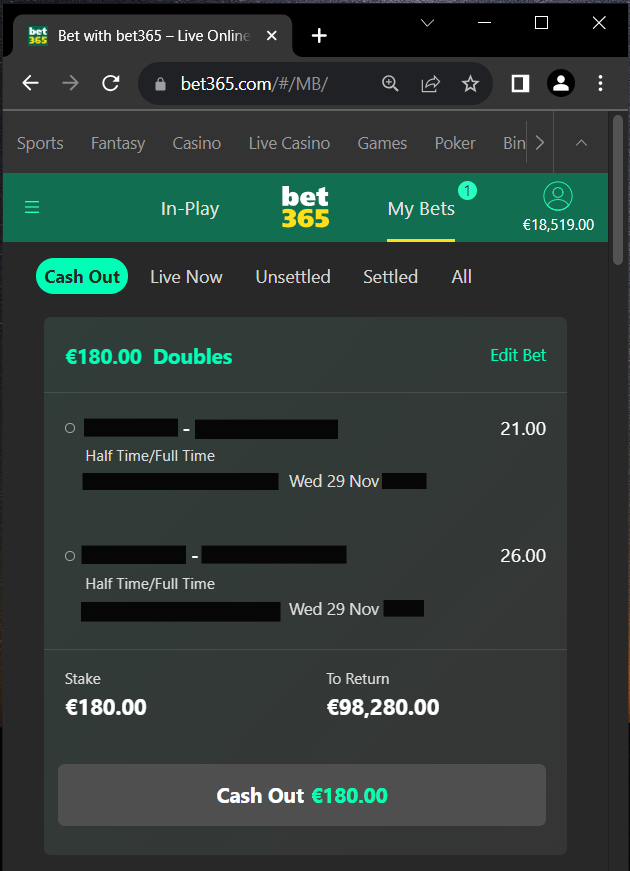This screenshot has height=871, width=630.
Task: Open the browser side panel icon
Action: [x=520, y=84]
